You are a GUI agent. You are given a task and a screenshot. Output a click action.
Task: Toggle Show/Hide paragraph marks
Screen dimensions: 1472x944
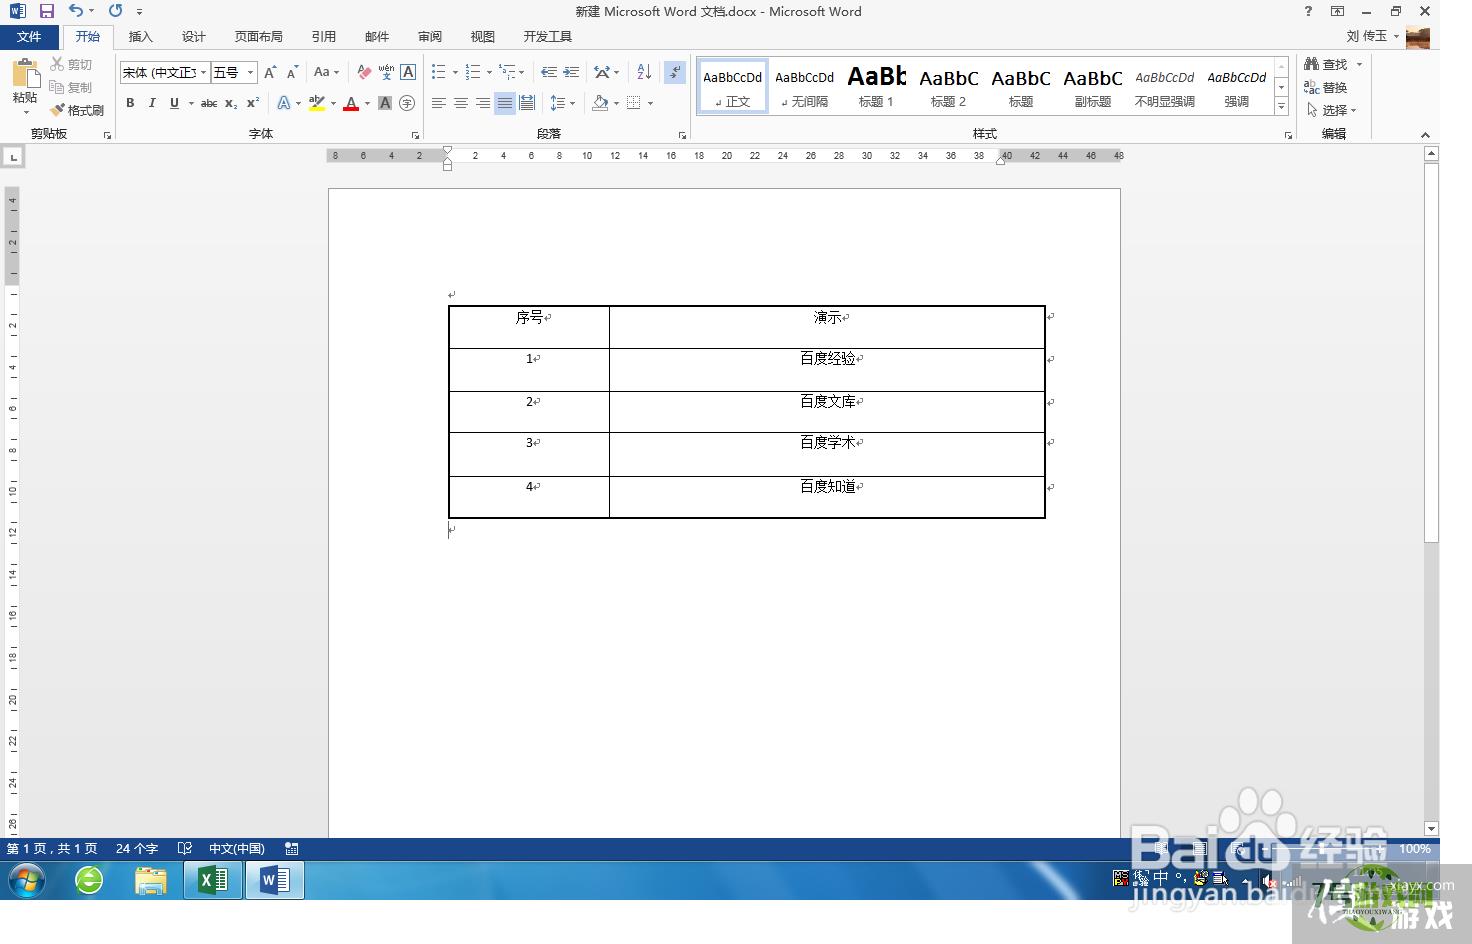point(676,72)
